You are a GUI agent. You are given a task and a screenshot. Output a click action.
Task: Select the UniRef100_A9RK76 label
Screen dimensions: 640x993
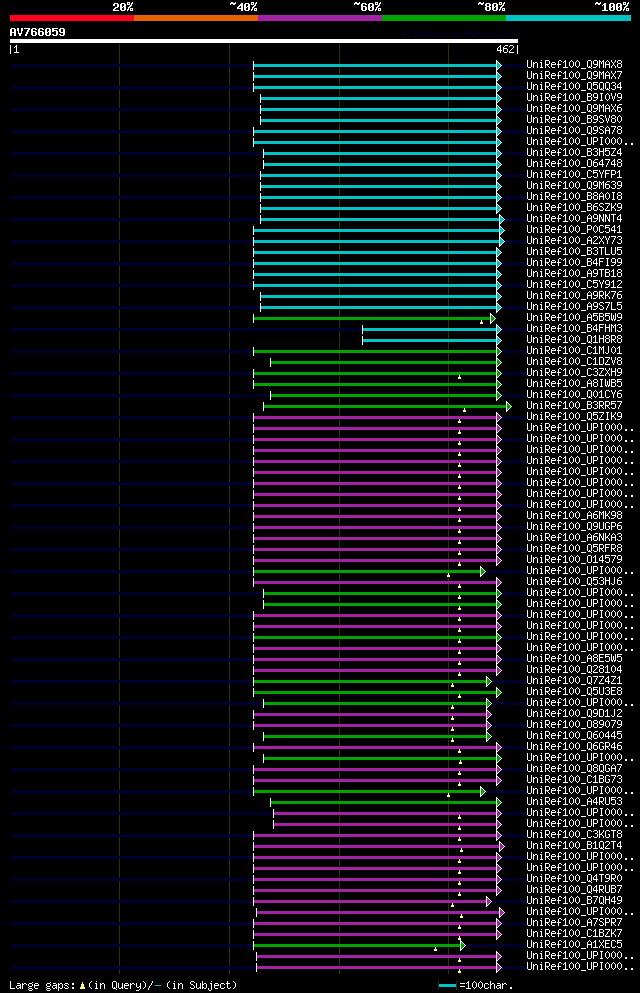(x=574, y=296)
